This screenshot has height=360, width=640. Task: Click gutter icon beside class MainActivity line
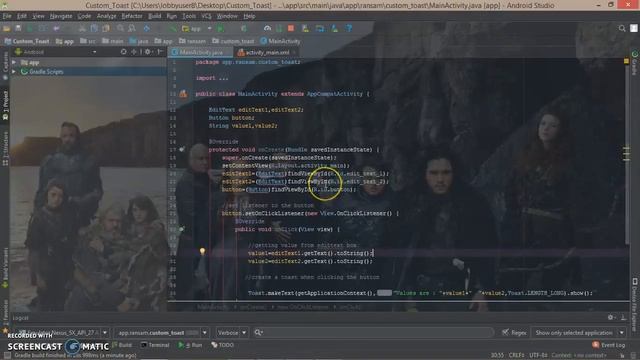[x=183, y=94]
